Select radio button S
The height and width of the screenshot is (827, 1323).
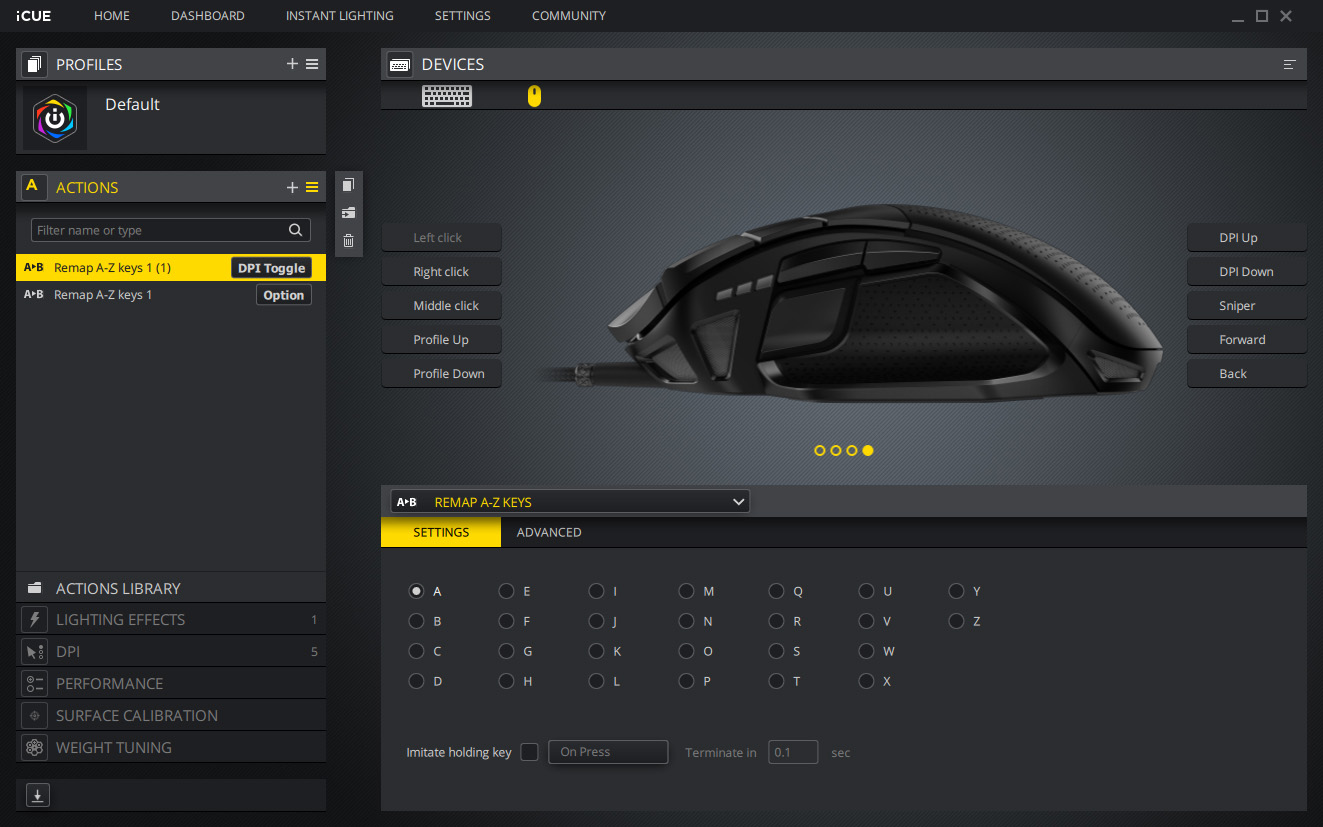click(776, 651)
